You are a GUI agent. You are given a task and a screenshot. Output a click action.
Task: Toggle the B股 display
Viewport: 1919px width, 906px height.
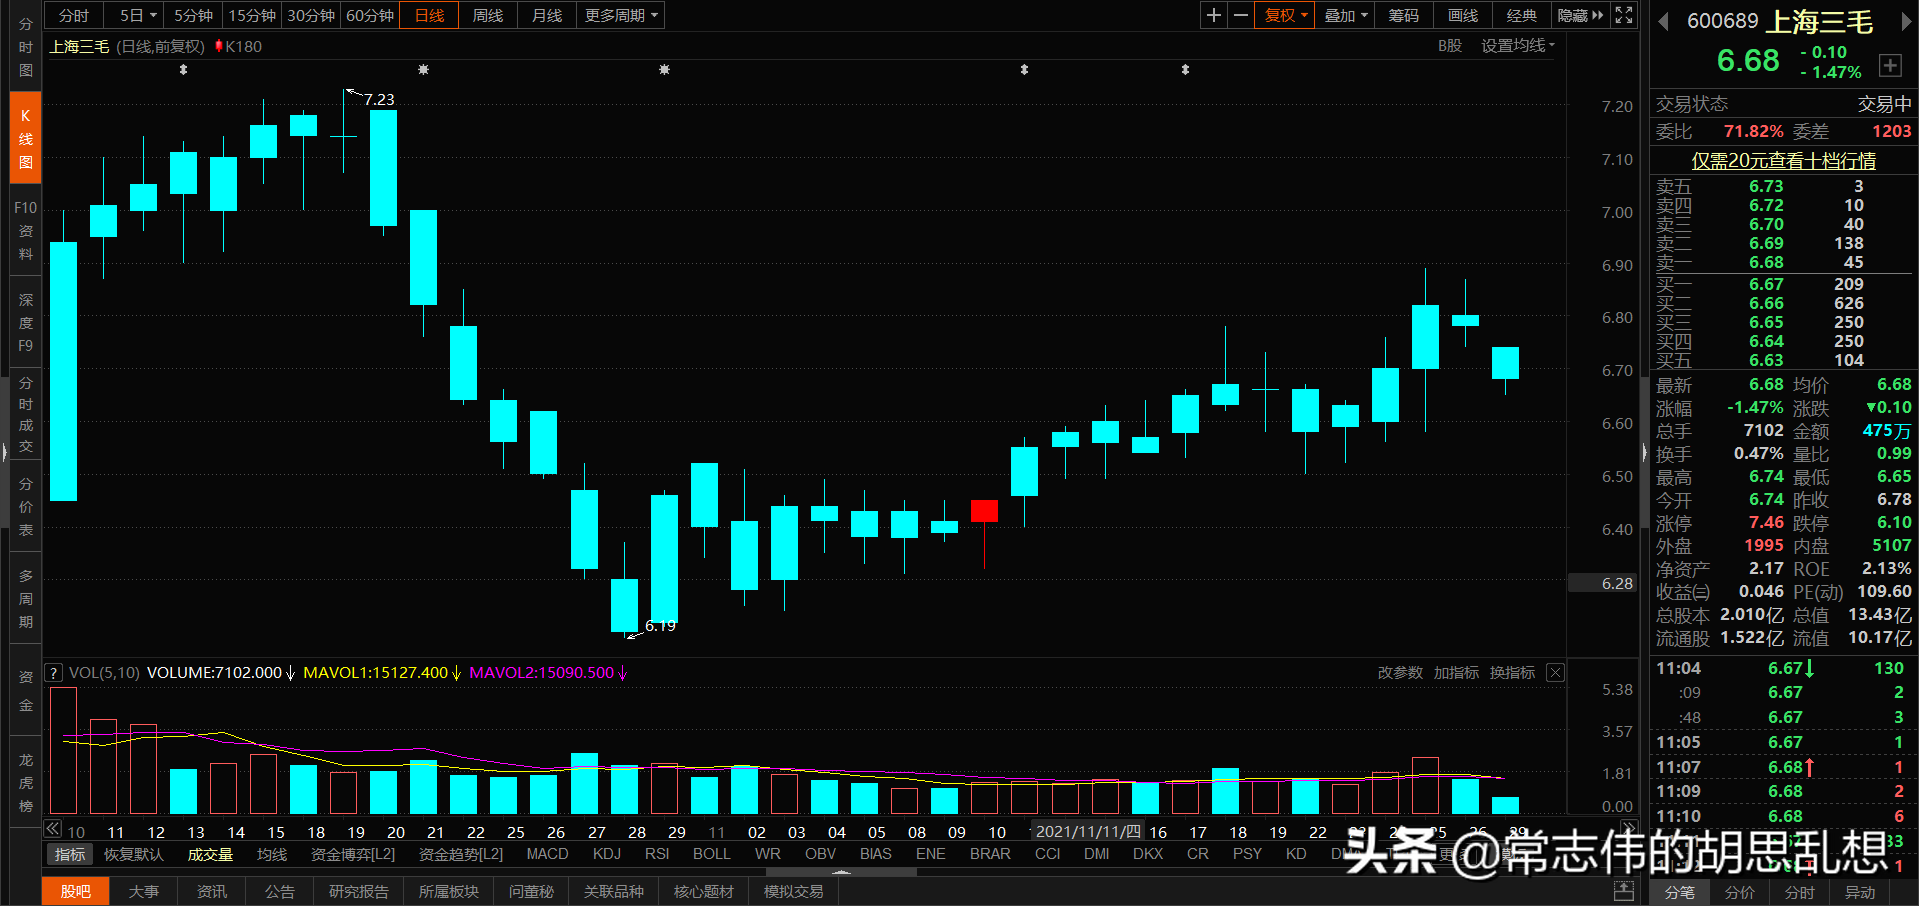[1449, 45]
